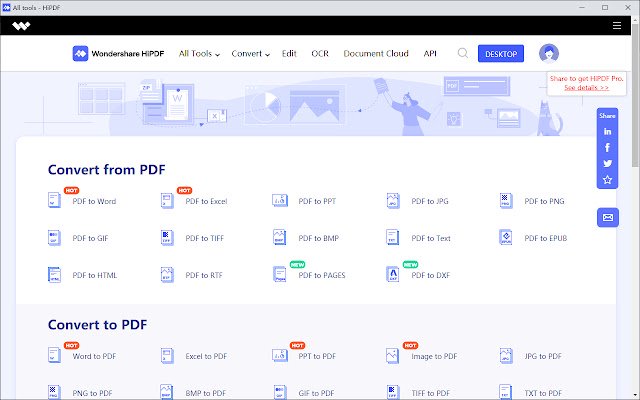Click the HiPDF app icon in the title bar
640x400 pixels.
coord(6,7)
